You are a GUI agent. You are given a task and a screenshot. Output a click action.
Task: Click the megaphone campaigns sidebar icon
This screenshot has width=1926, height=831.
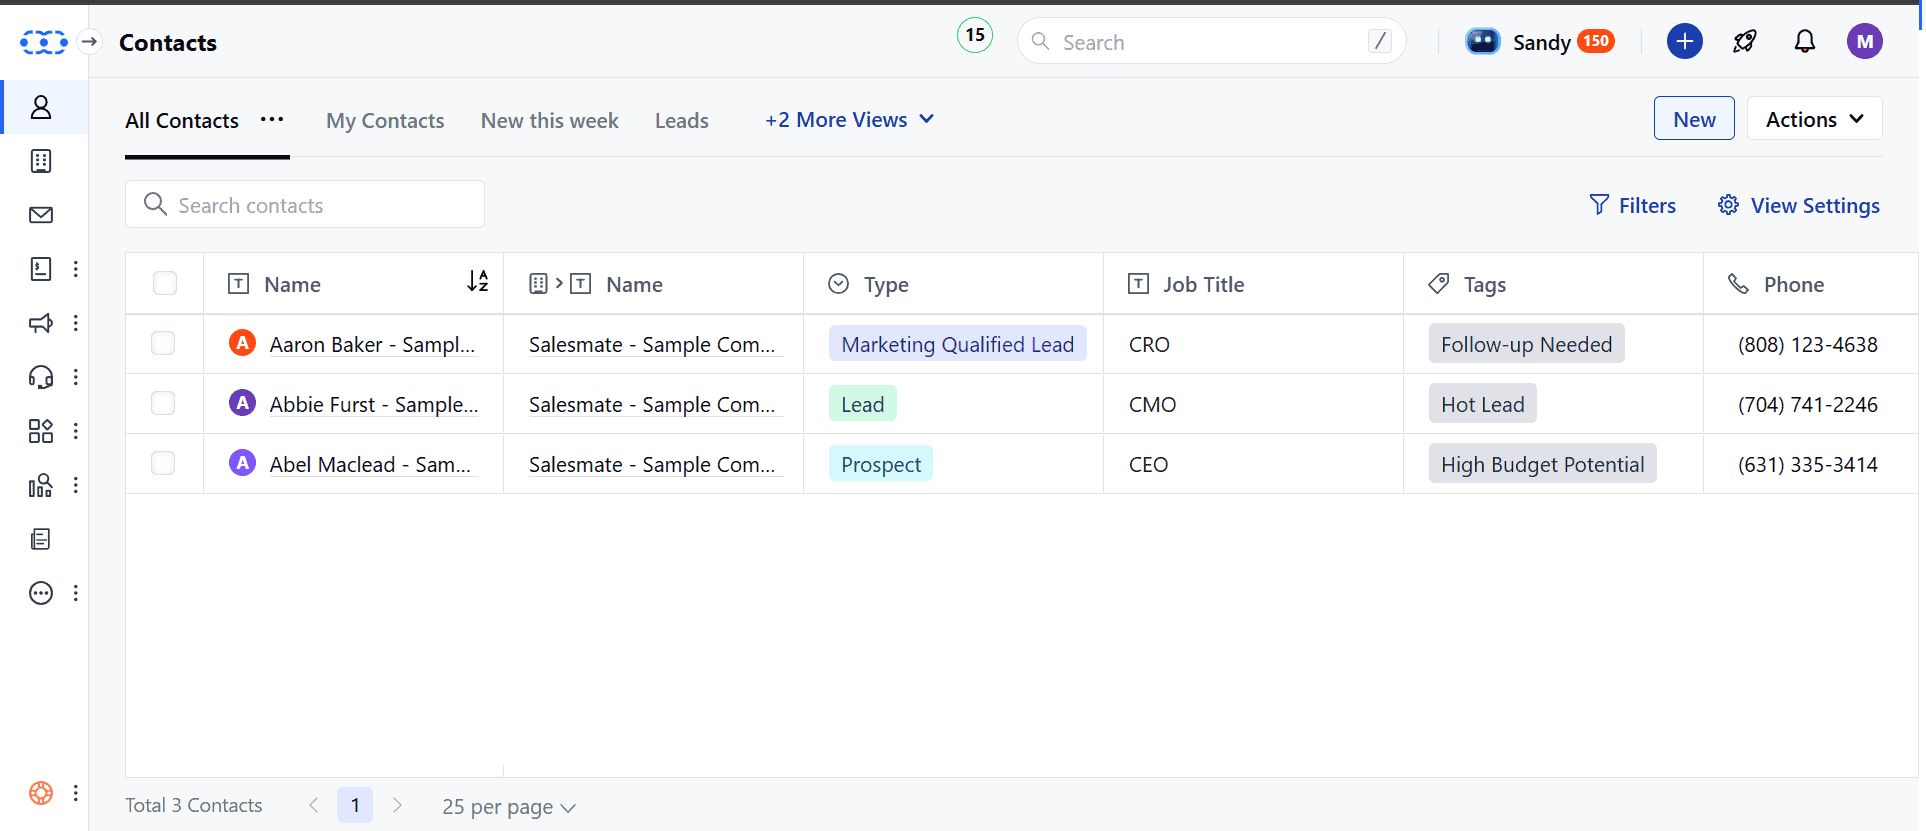pos(41,323)
